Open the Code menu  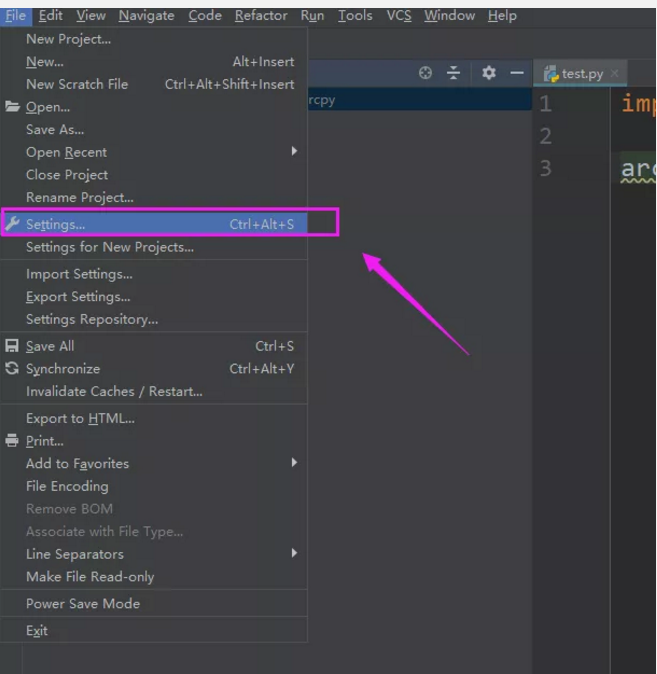(205, 16)
